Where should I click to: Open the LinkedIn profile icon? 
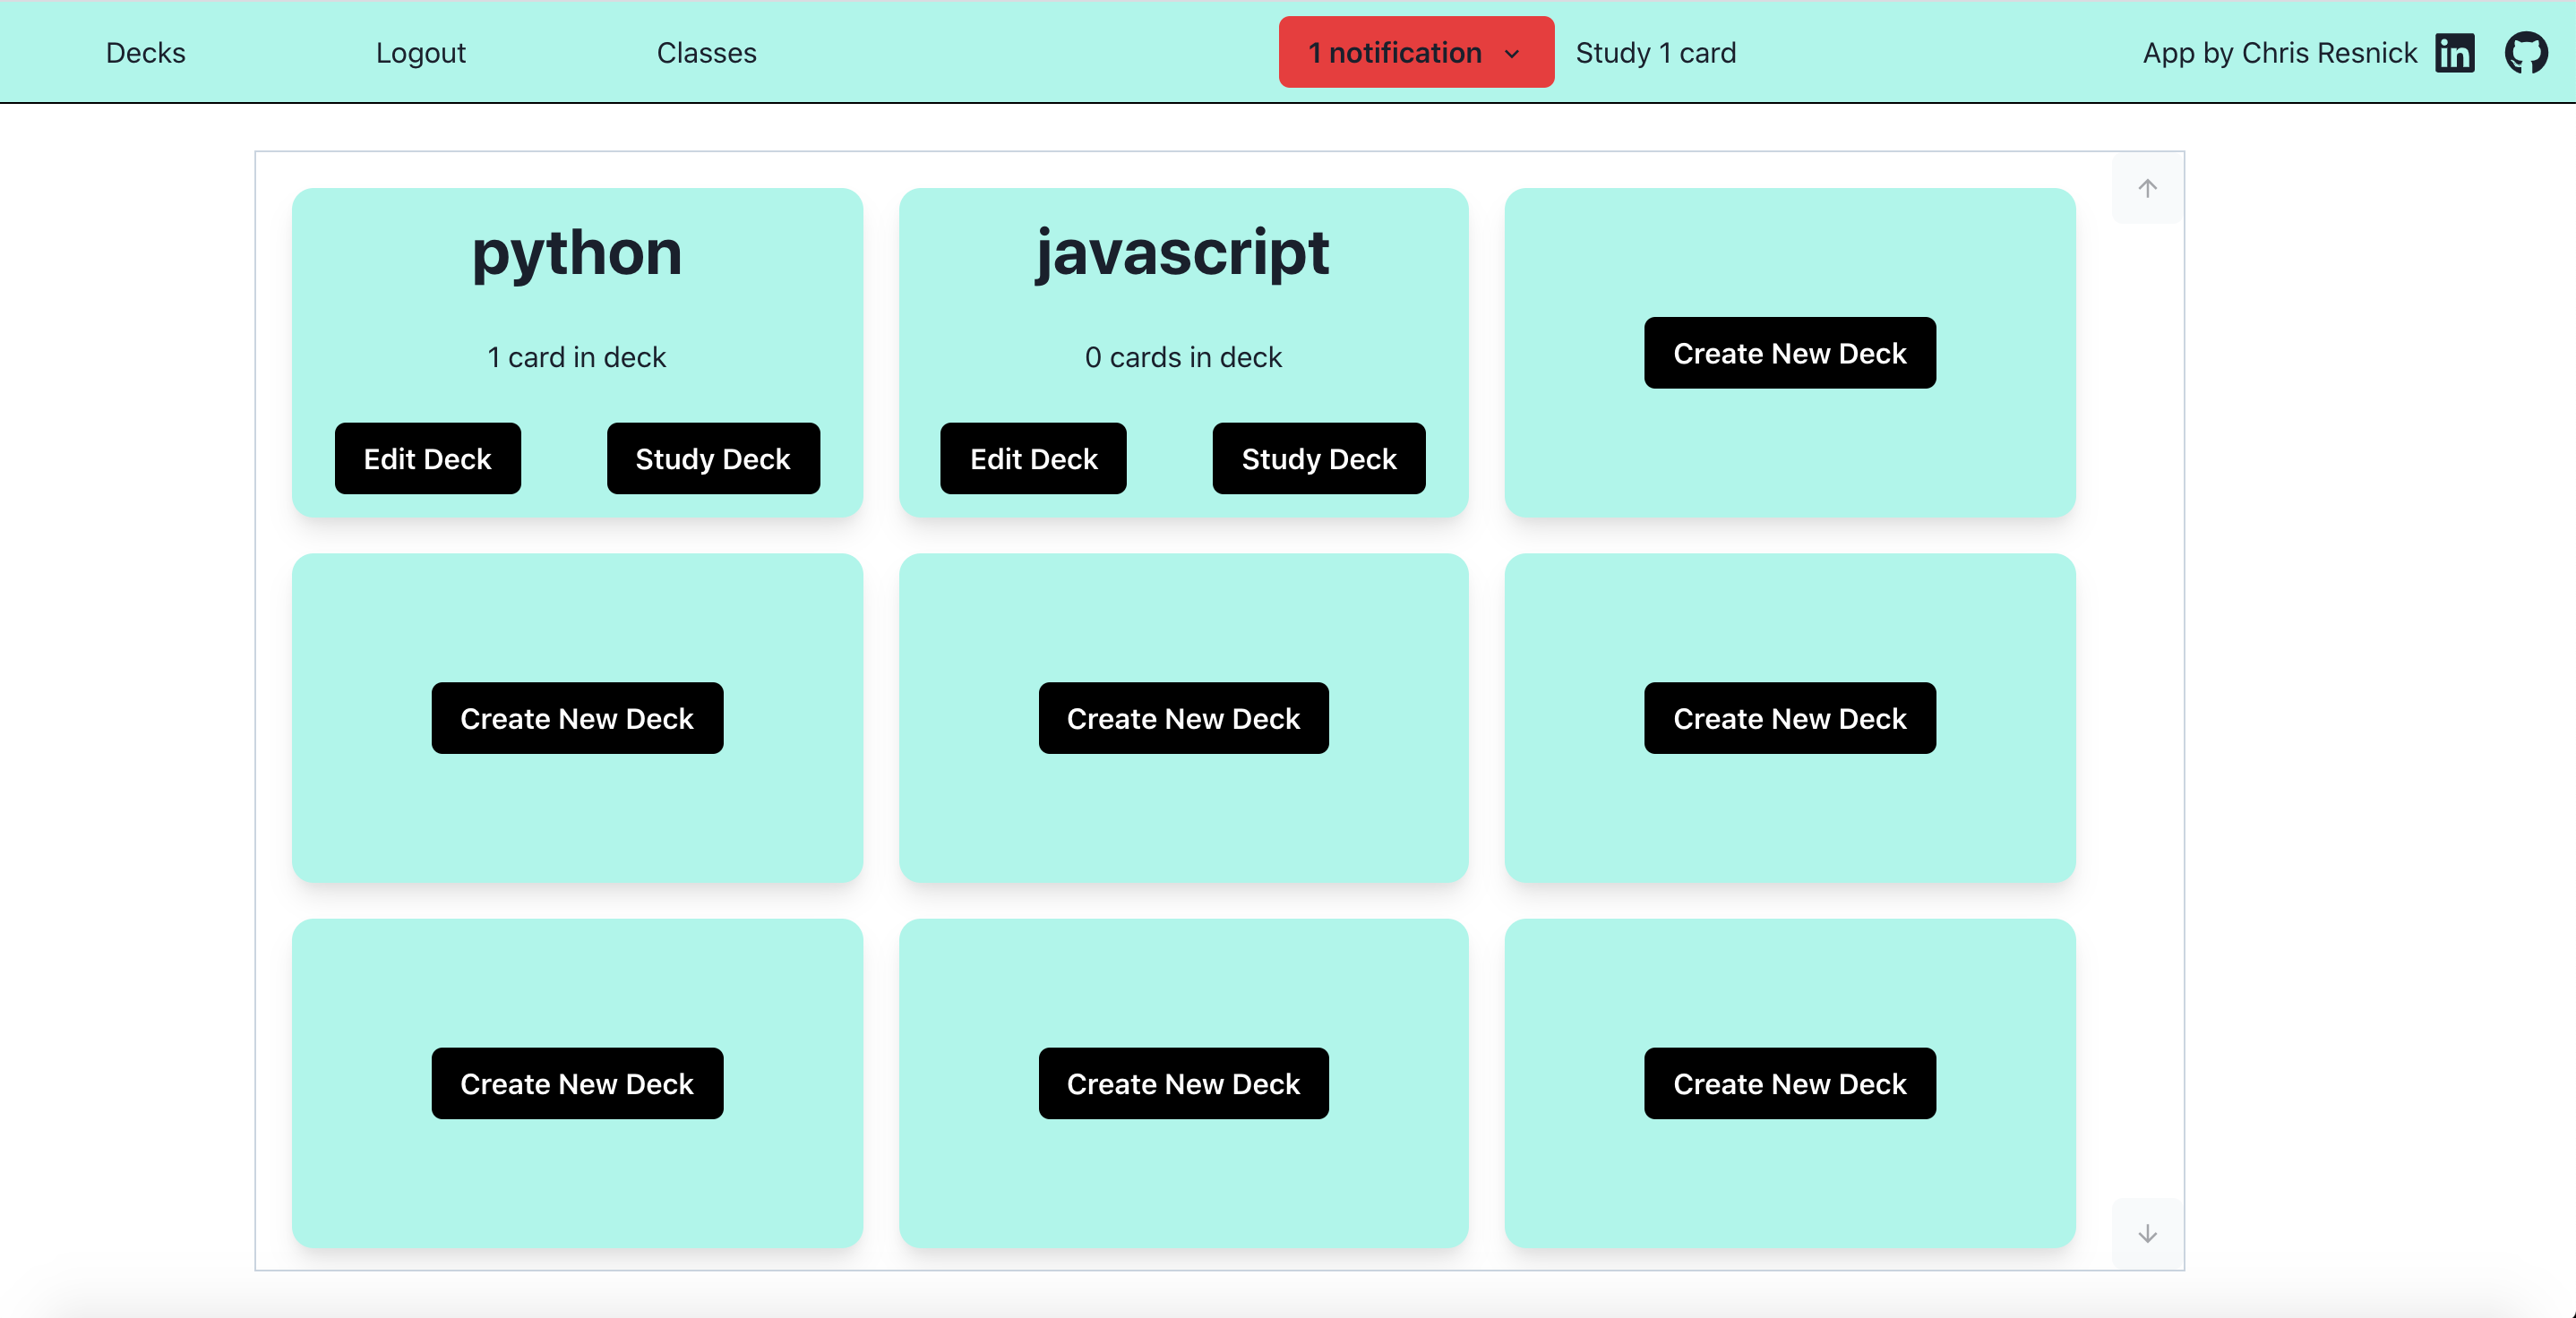(2454, 53)
